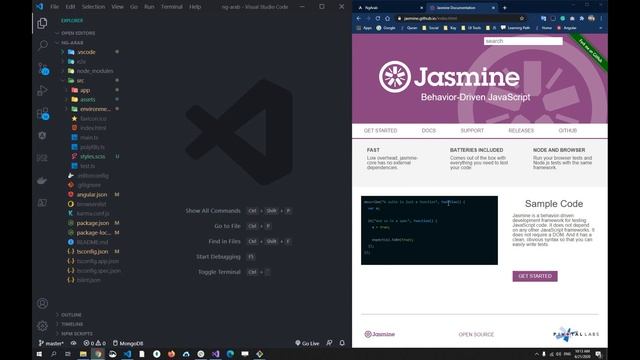Click the eye icon in the status bar

tap(73, 343)
